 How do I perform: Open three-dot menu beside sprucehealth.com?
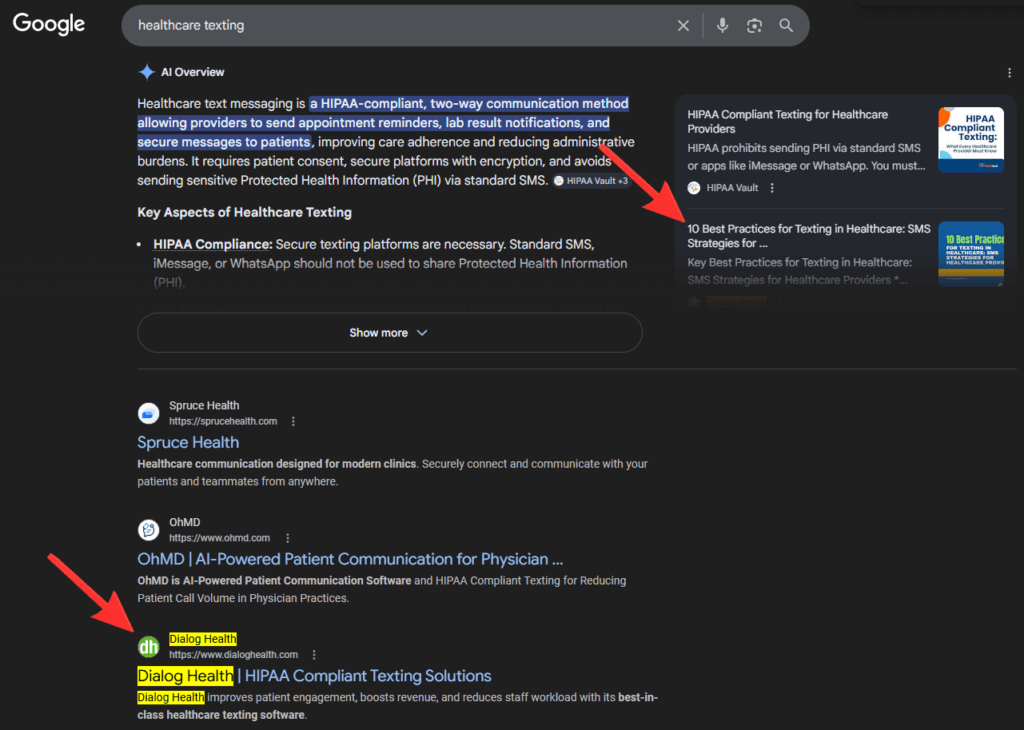point(293,422)
